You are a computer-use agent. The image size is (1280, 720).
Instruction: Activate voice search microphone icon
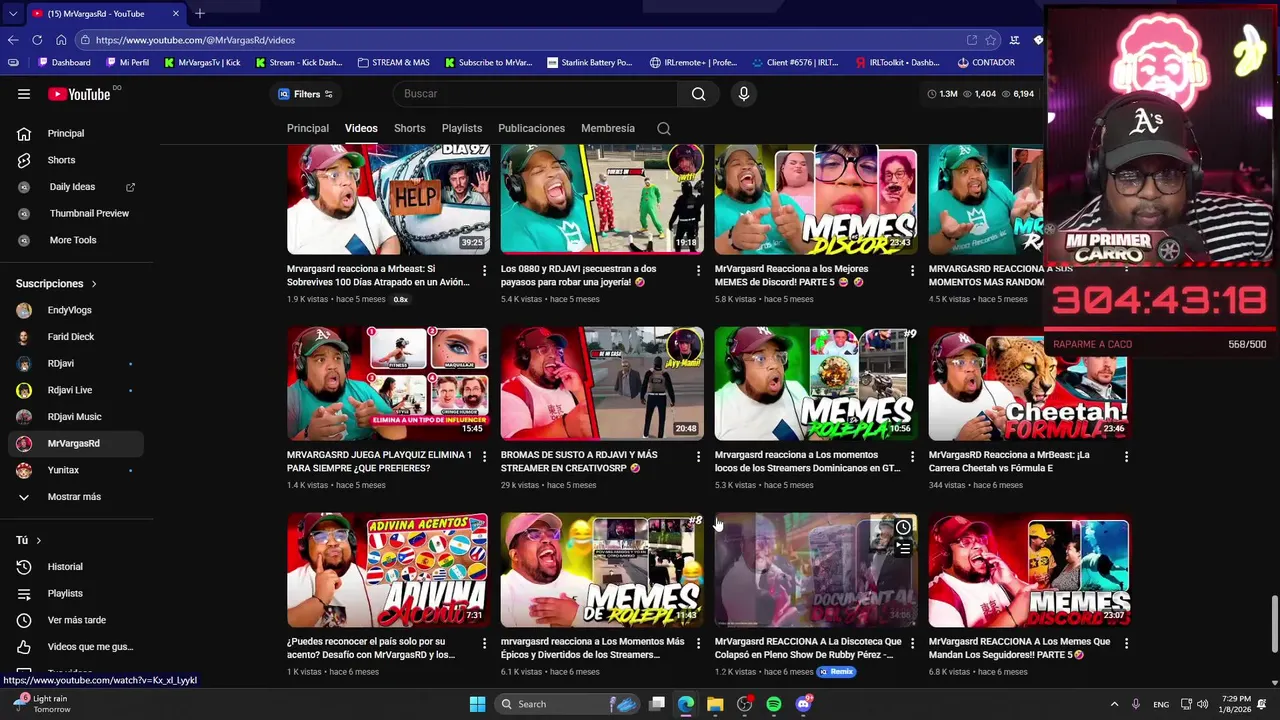[x=743, y=94]
